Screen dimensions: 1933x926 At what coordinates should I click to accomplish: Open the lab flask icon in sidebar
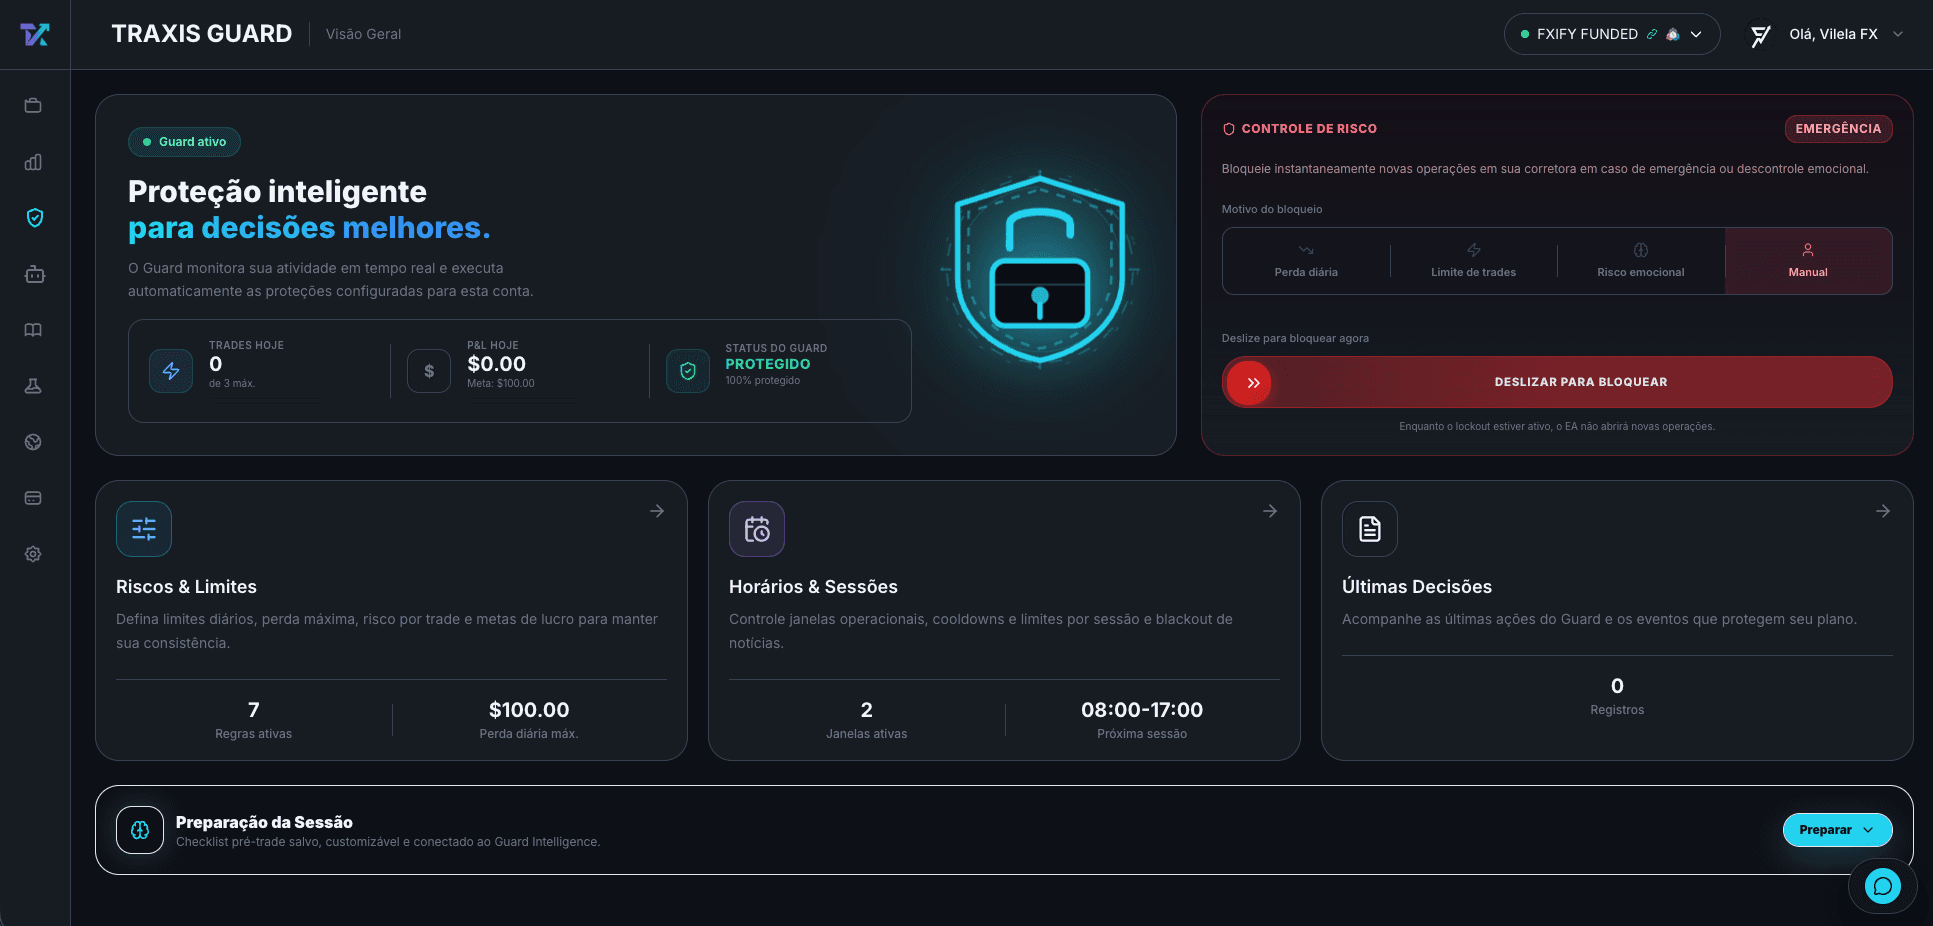point(33,386)
